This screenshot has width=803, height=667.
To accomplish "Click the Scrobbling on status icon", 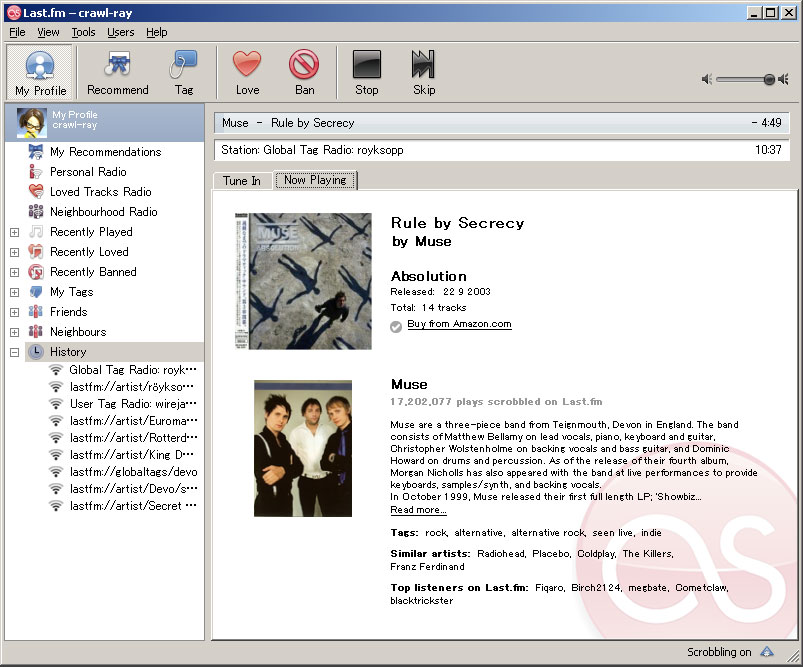I will tap(767, 652).
